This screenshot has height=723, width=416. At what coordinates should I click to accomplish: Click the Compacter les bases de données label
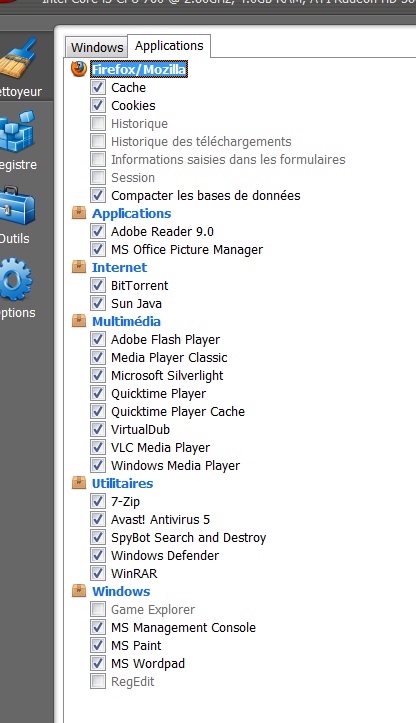click(x=206, y=196)
